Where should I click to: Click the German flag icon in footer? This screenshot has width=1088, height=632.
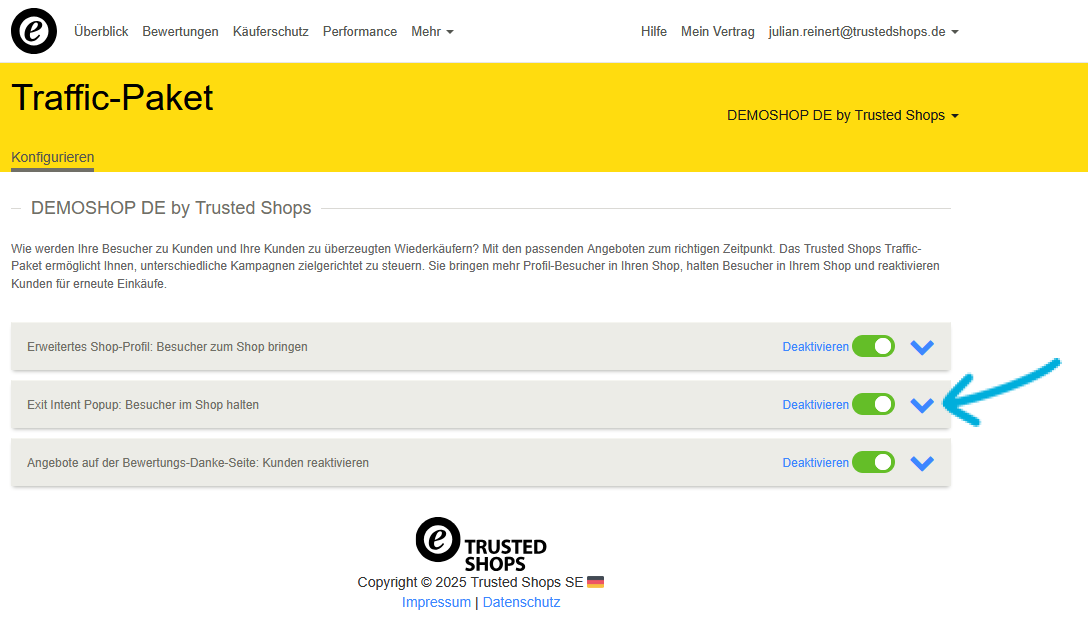pyautogui.click(x=595, y=582)
